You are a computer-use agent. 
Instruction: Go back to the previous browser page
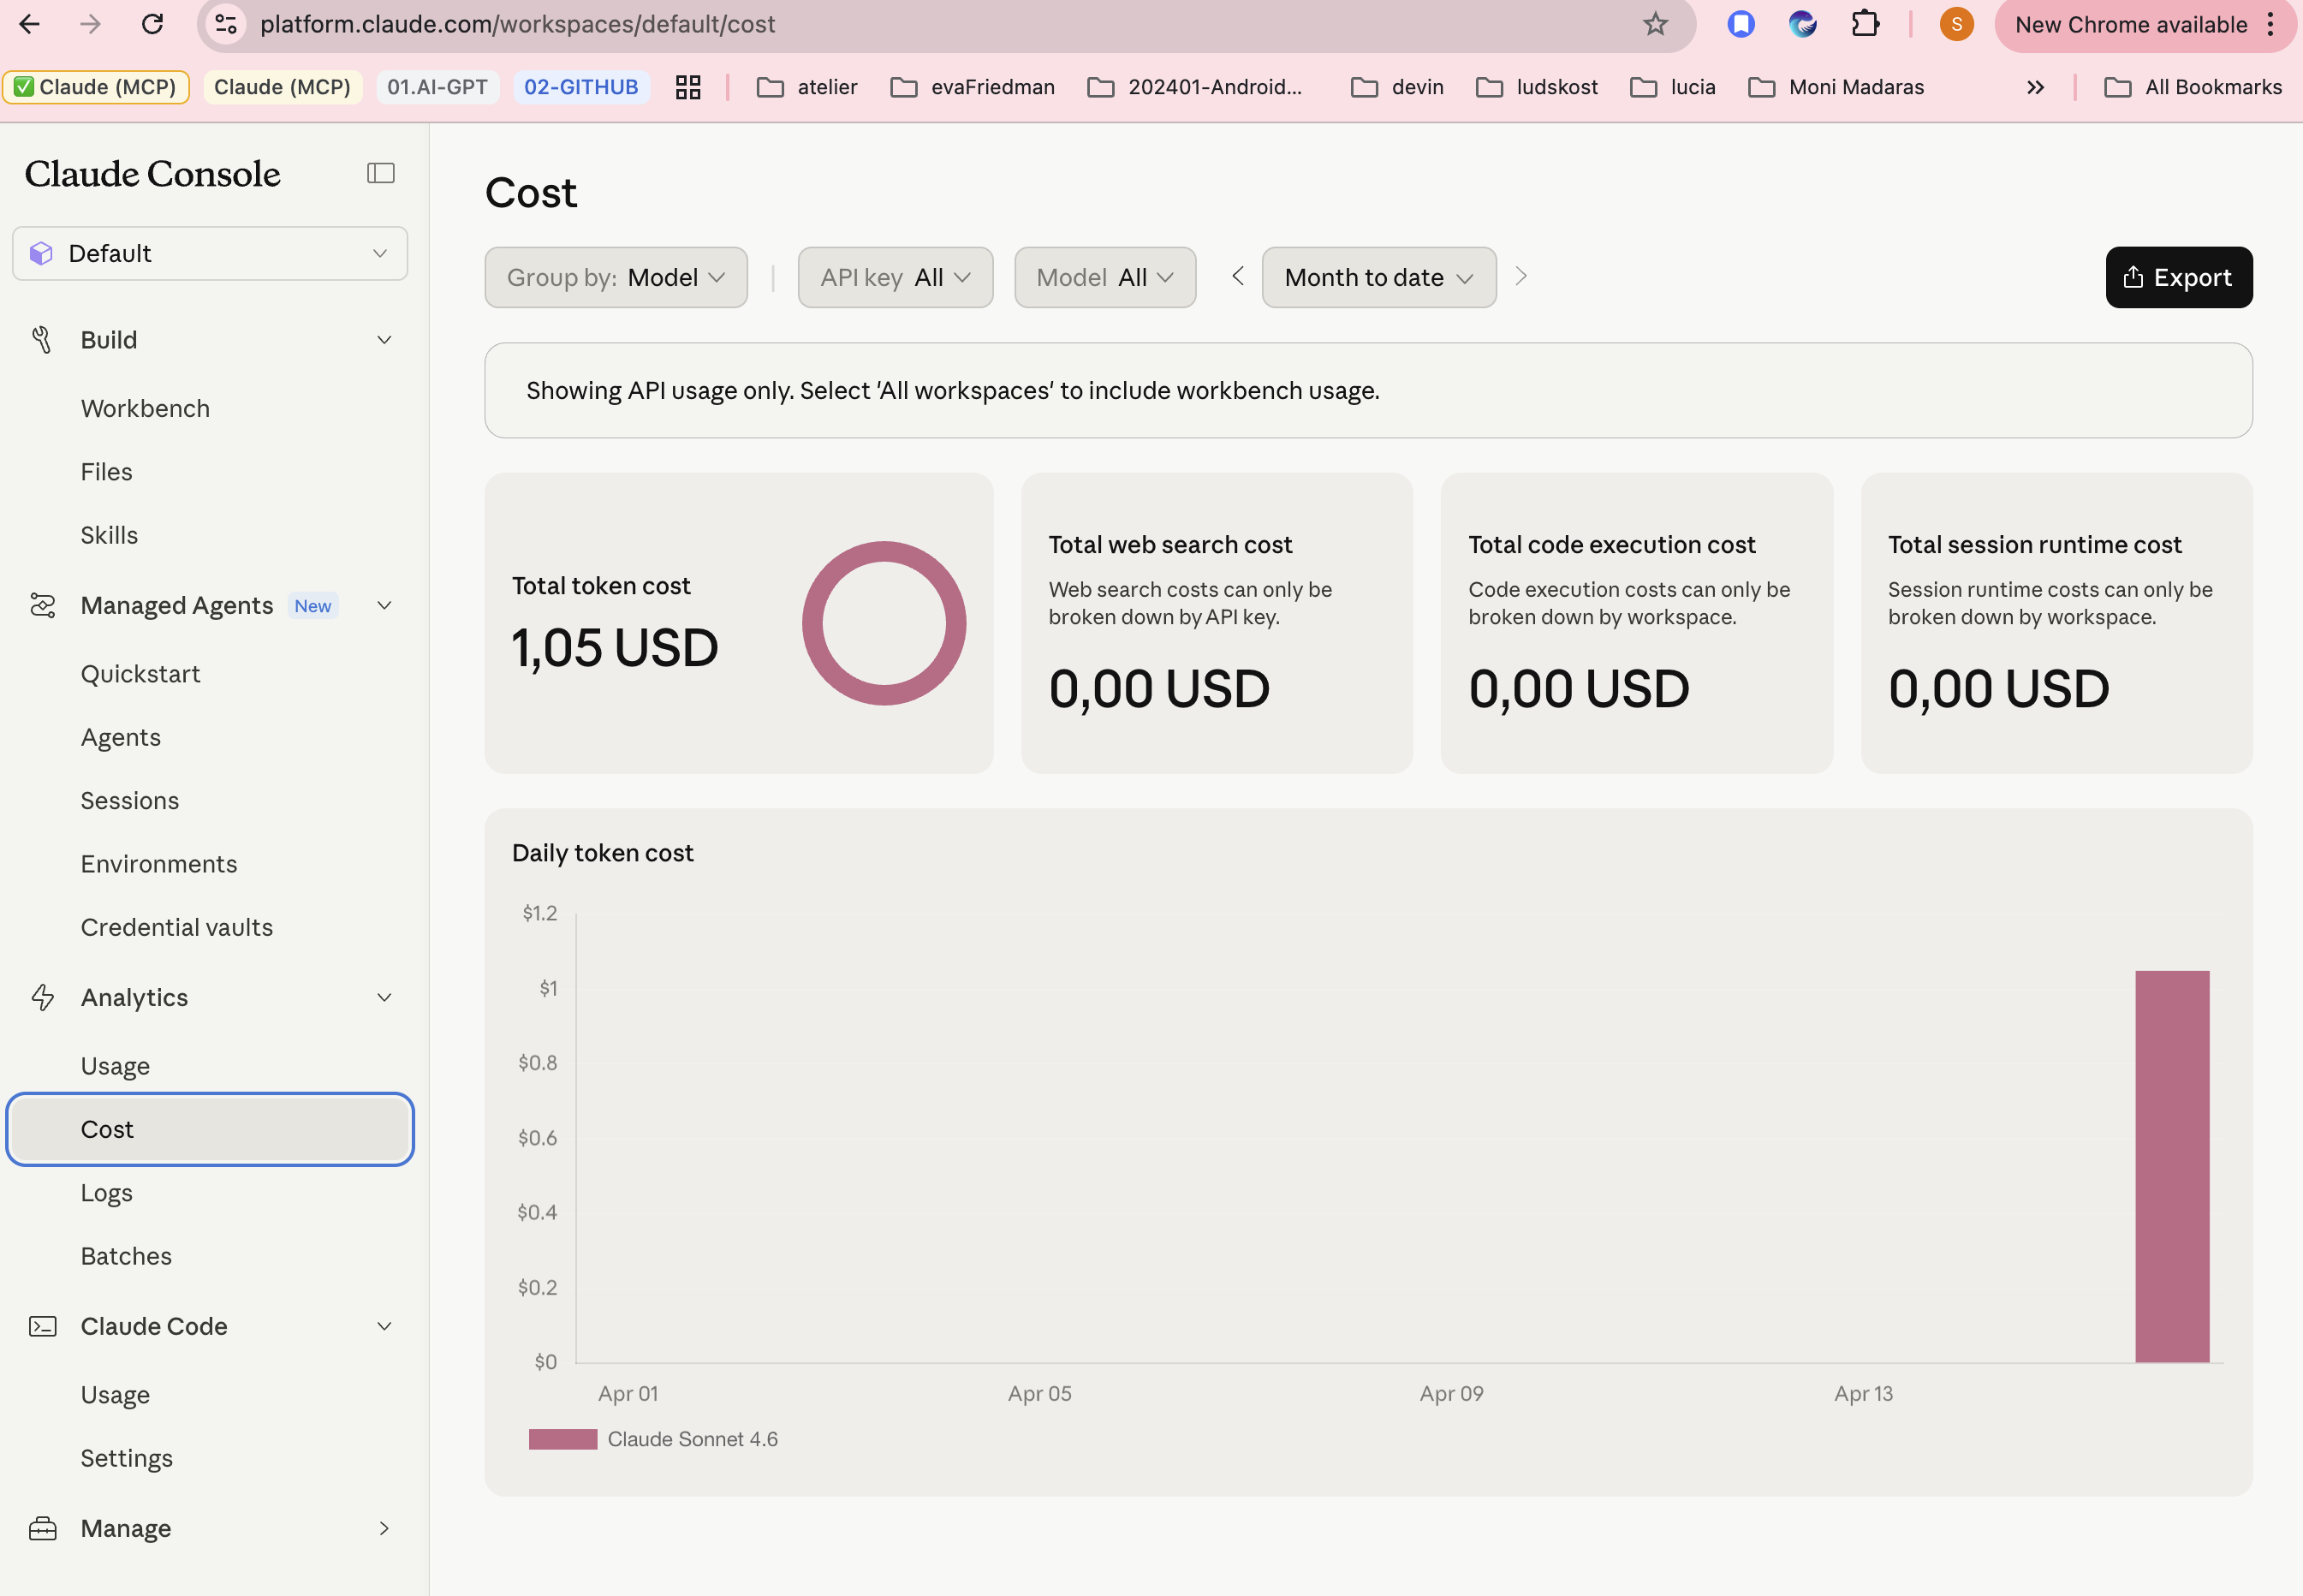tap(30, 24)
